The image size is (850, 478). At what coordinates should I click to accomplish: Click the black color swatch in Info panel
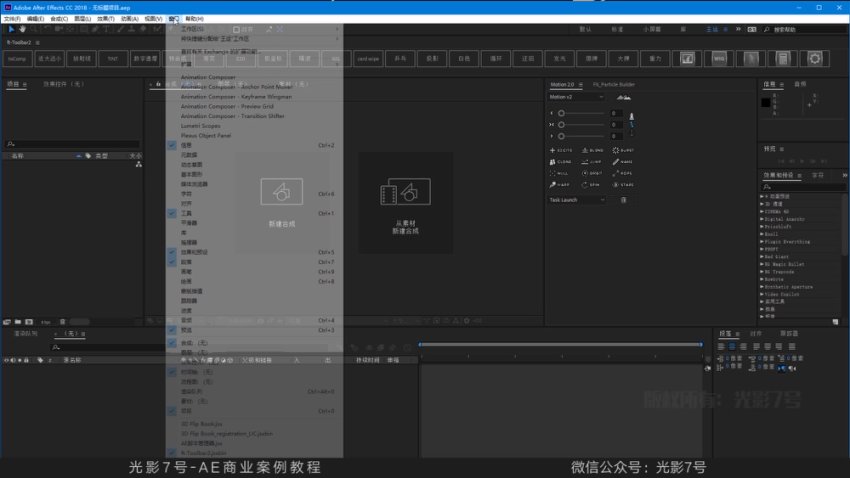coord(765,102)
